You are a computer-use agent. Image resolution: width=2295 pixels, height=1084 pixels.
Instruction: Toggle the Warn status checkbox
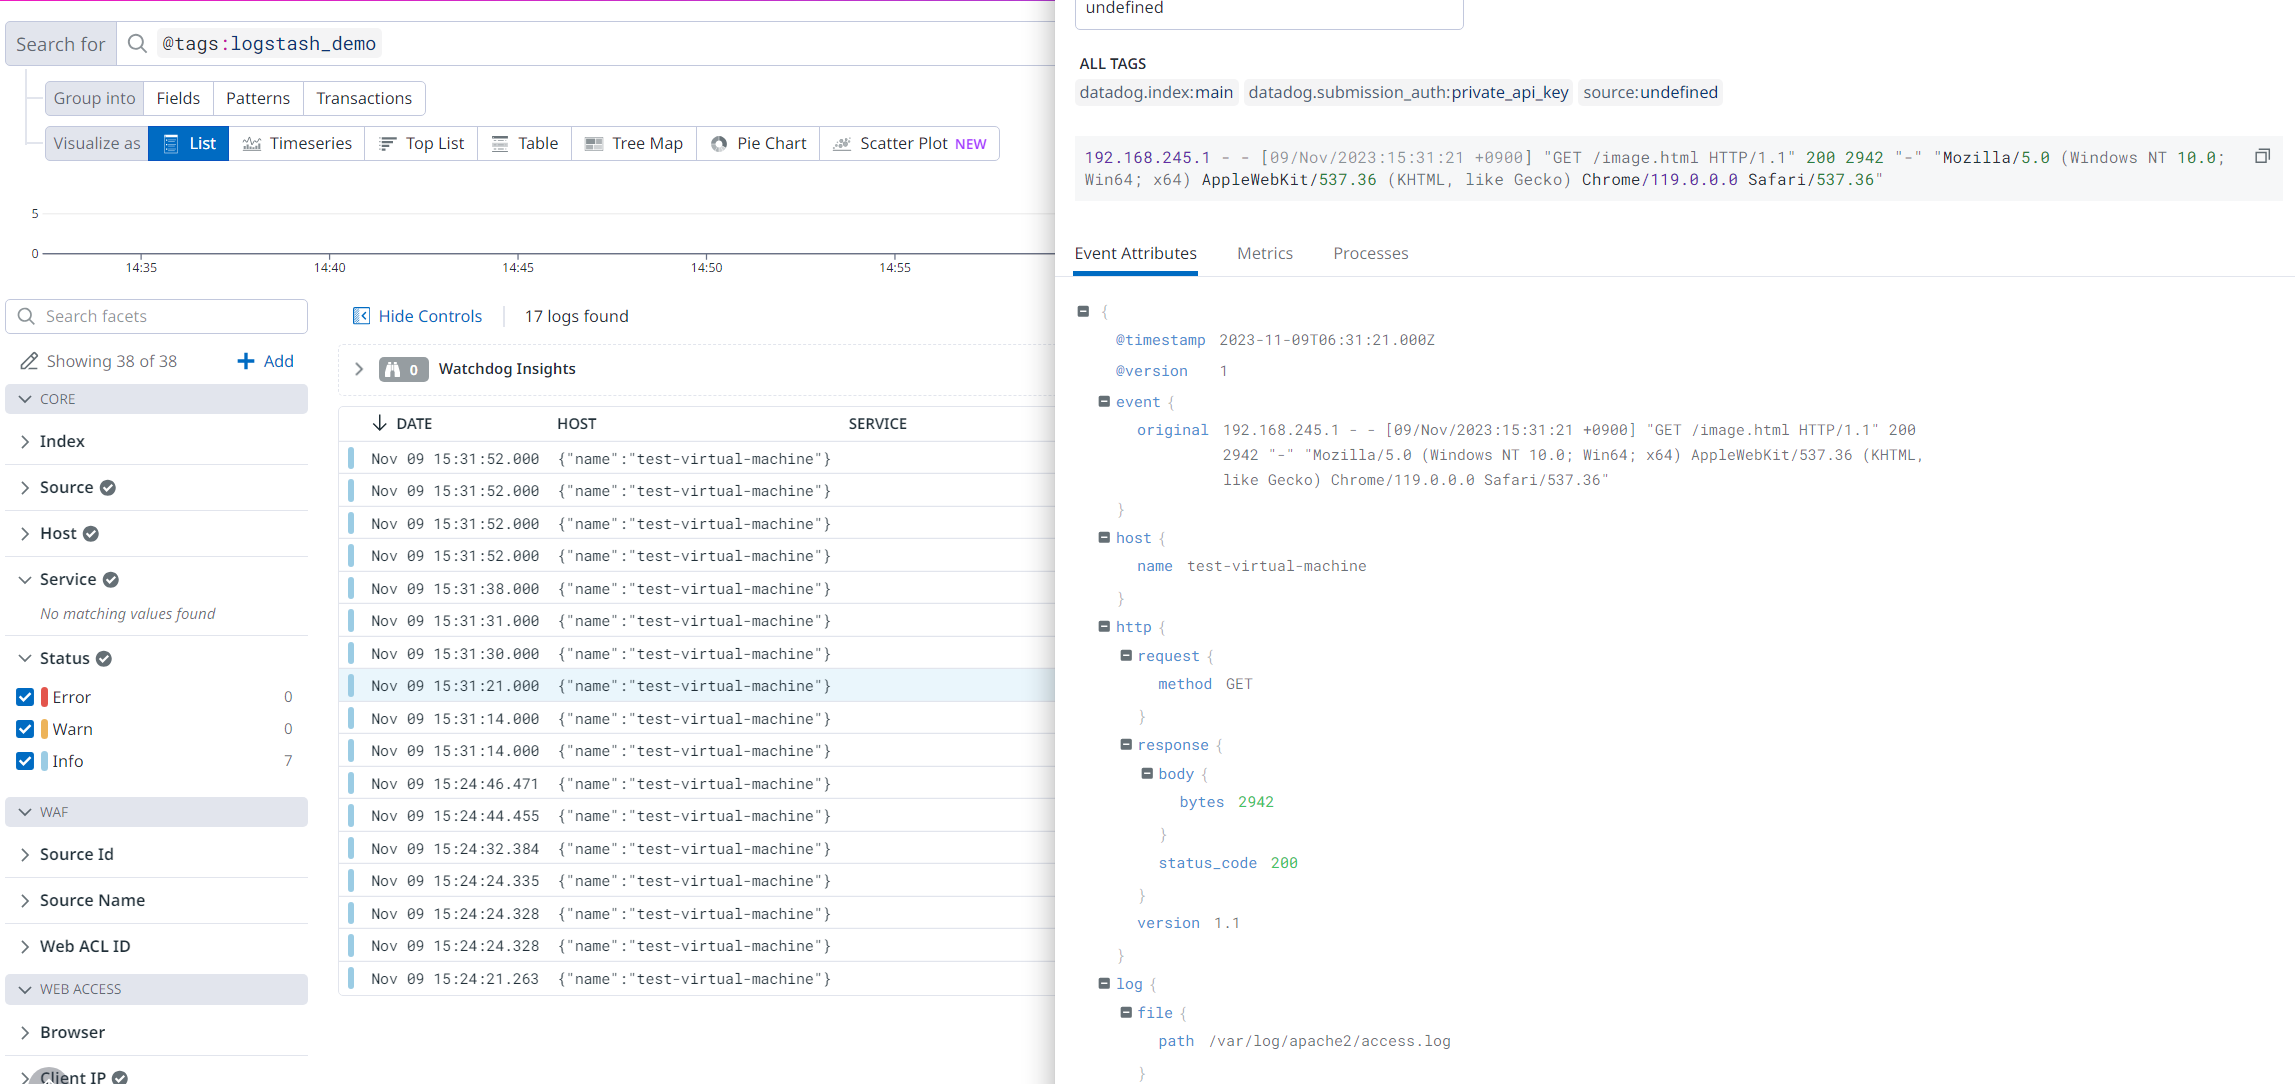point(25,729)
